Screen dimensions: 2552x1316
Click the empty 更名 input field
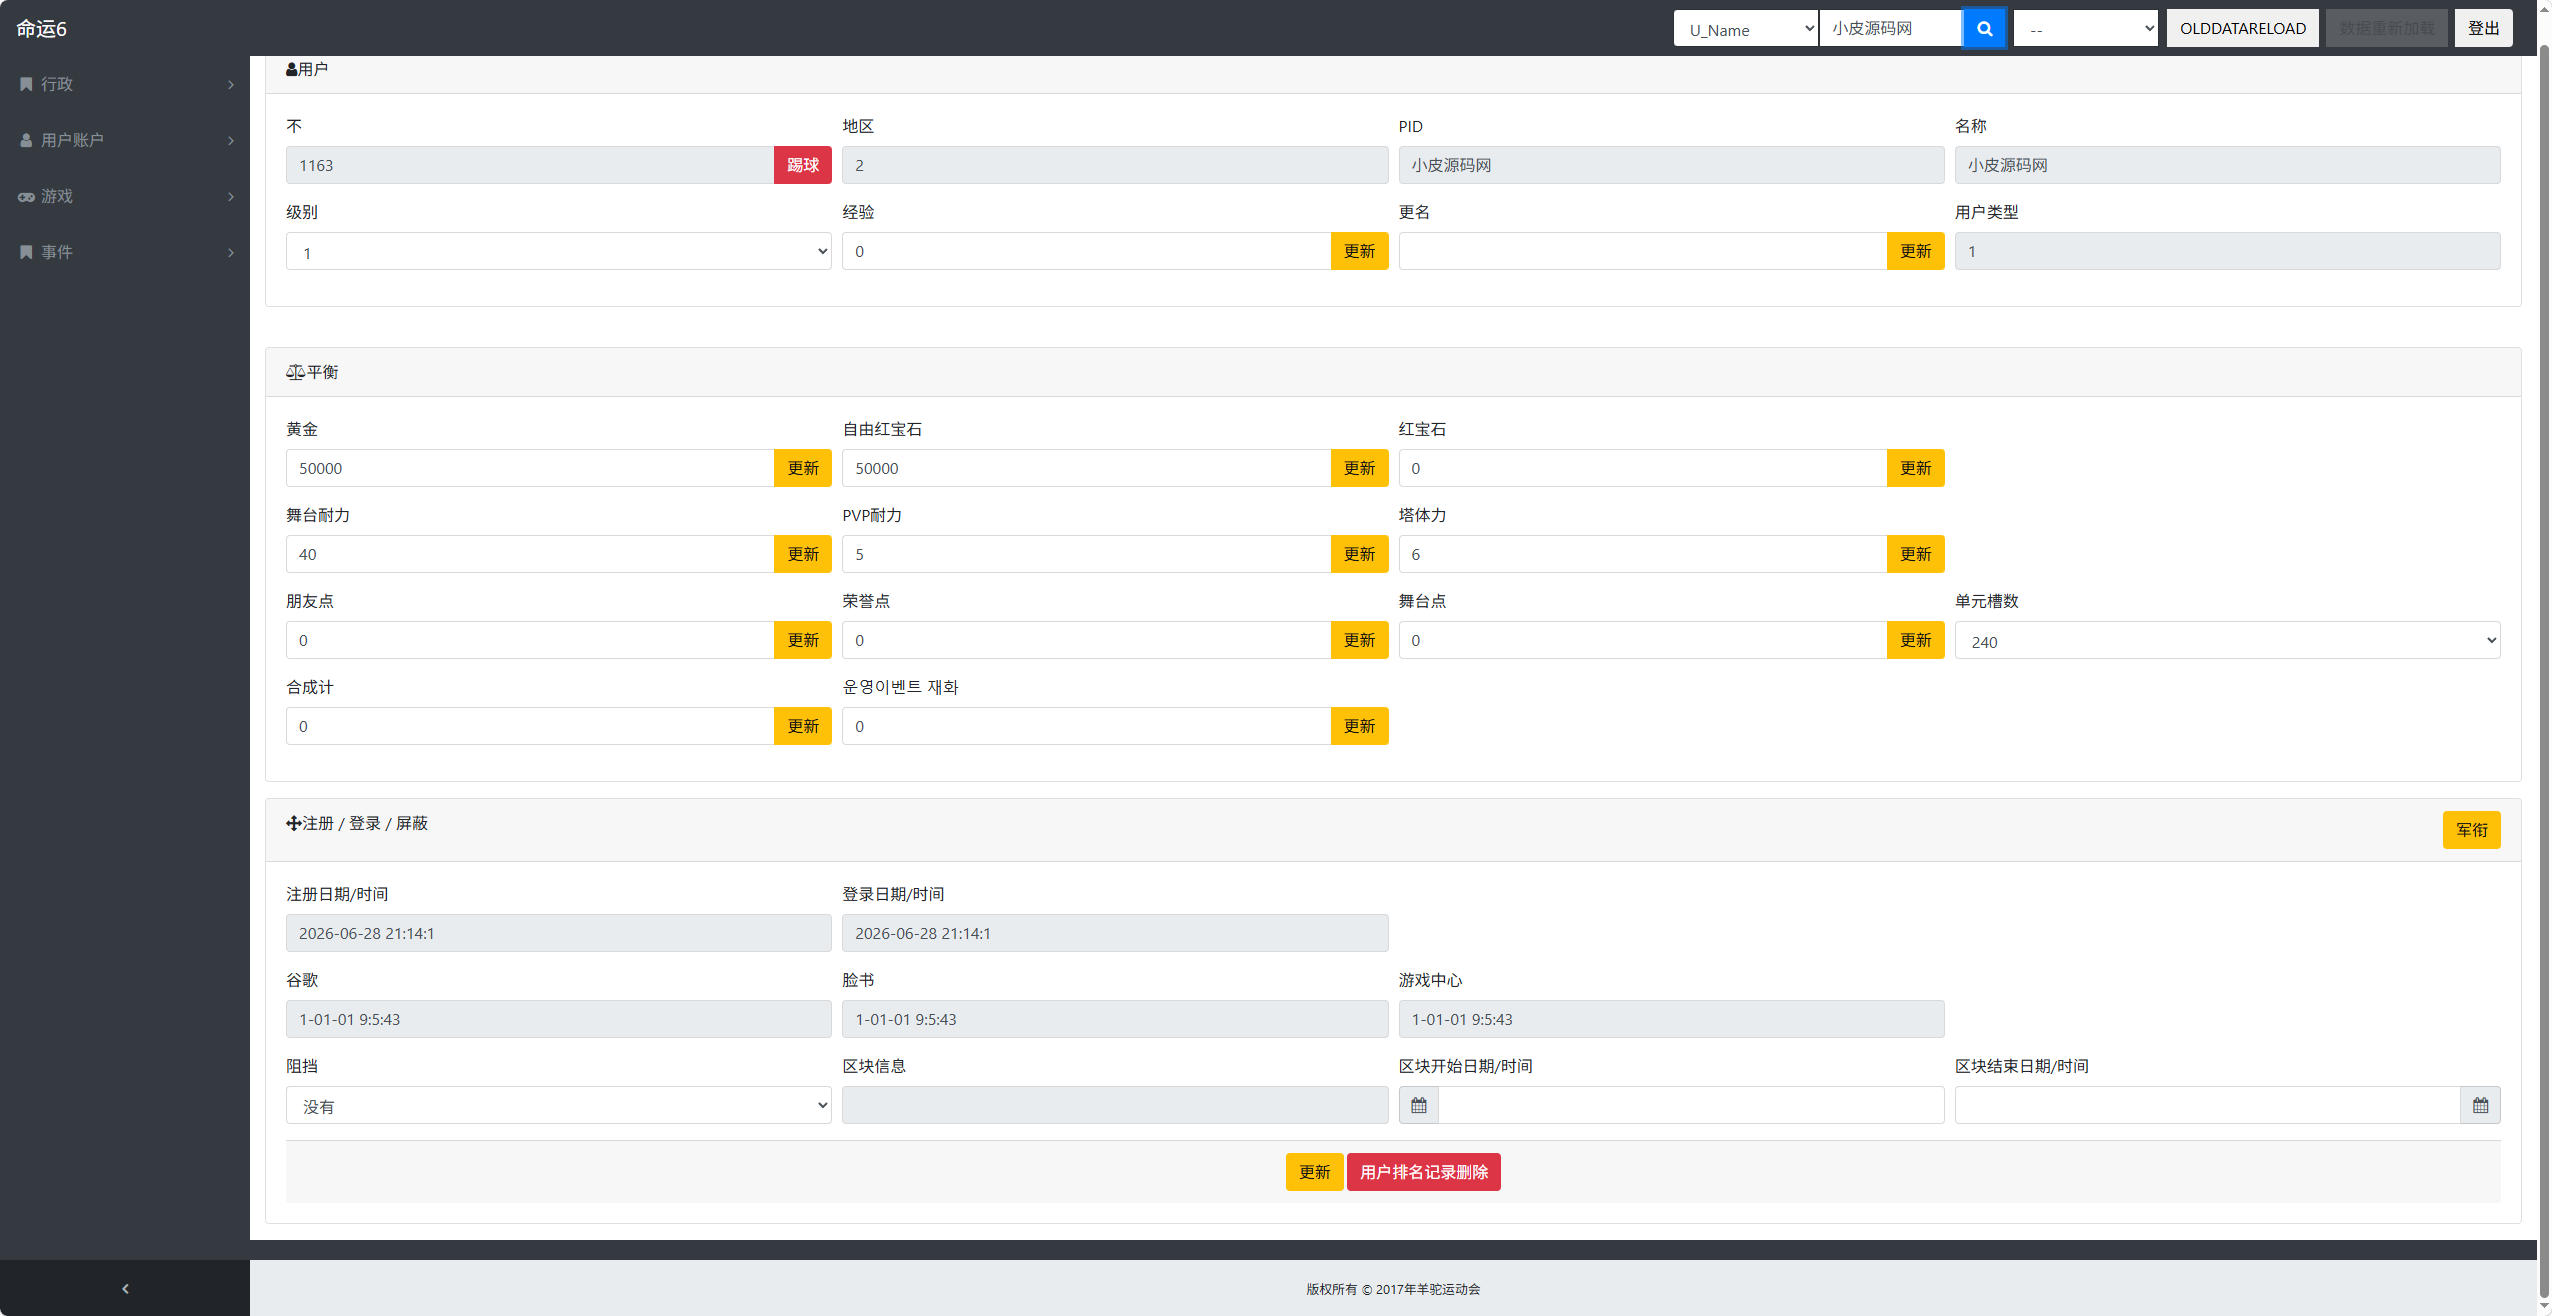(x=1642, y=251)
